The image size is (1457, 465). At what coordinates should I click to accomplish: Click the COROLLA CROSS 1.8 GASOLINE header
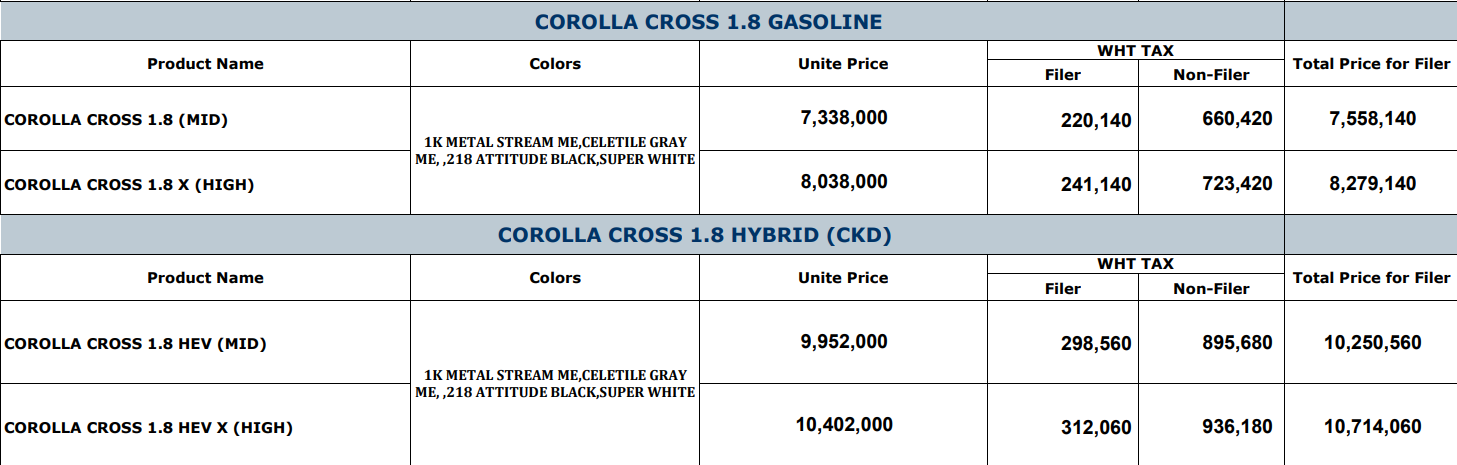point(708,21)
